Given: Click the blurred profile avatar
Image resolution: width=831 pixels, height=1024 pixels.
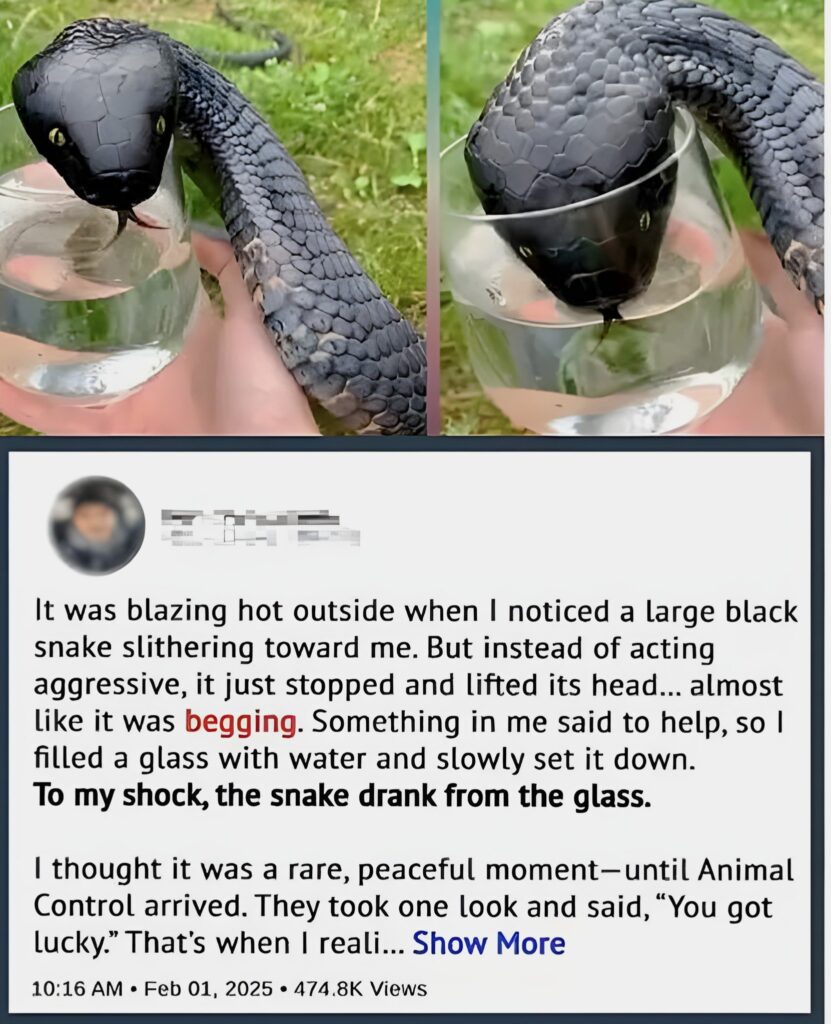Looking at the screenshot, I should (97, 525).
